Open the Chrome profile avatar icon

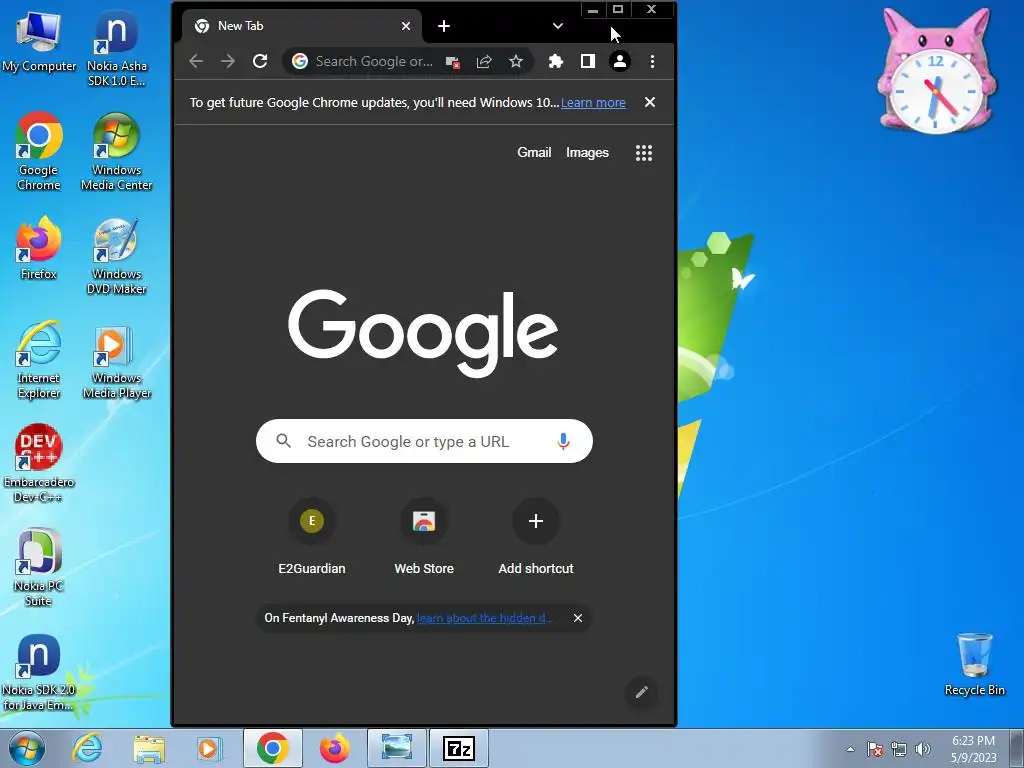tap(620, 61)
